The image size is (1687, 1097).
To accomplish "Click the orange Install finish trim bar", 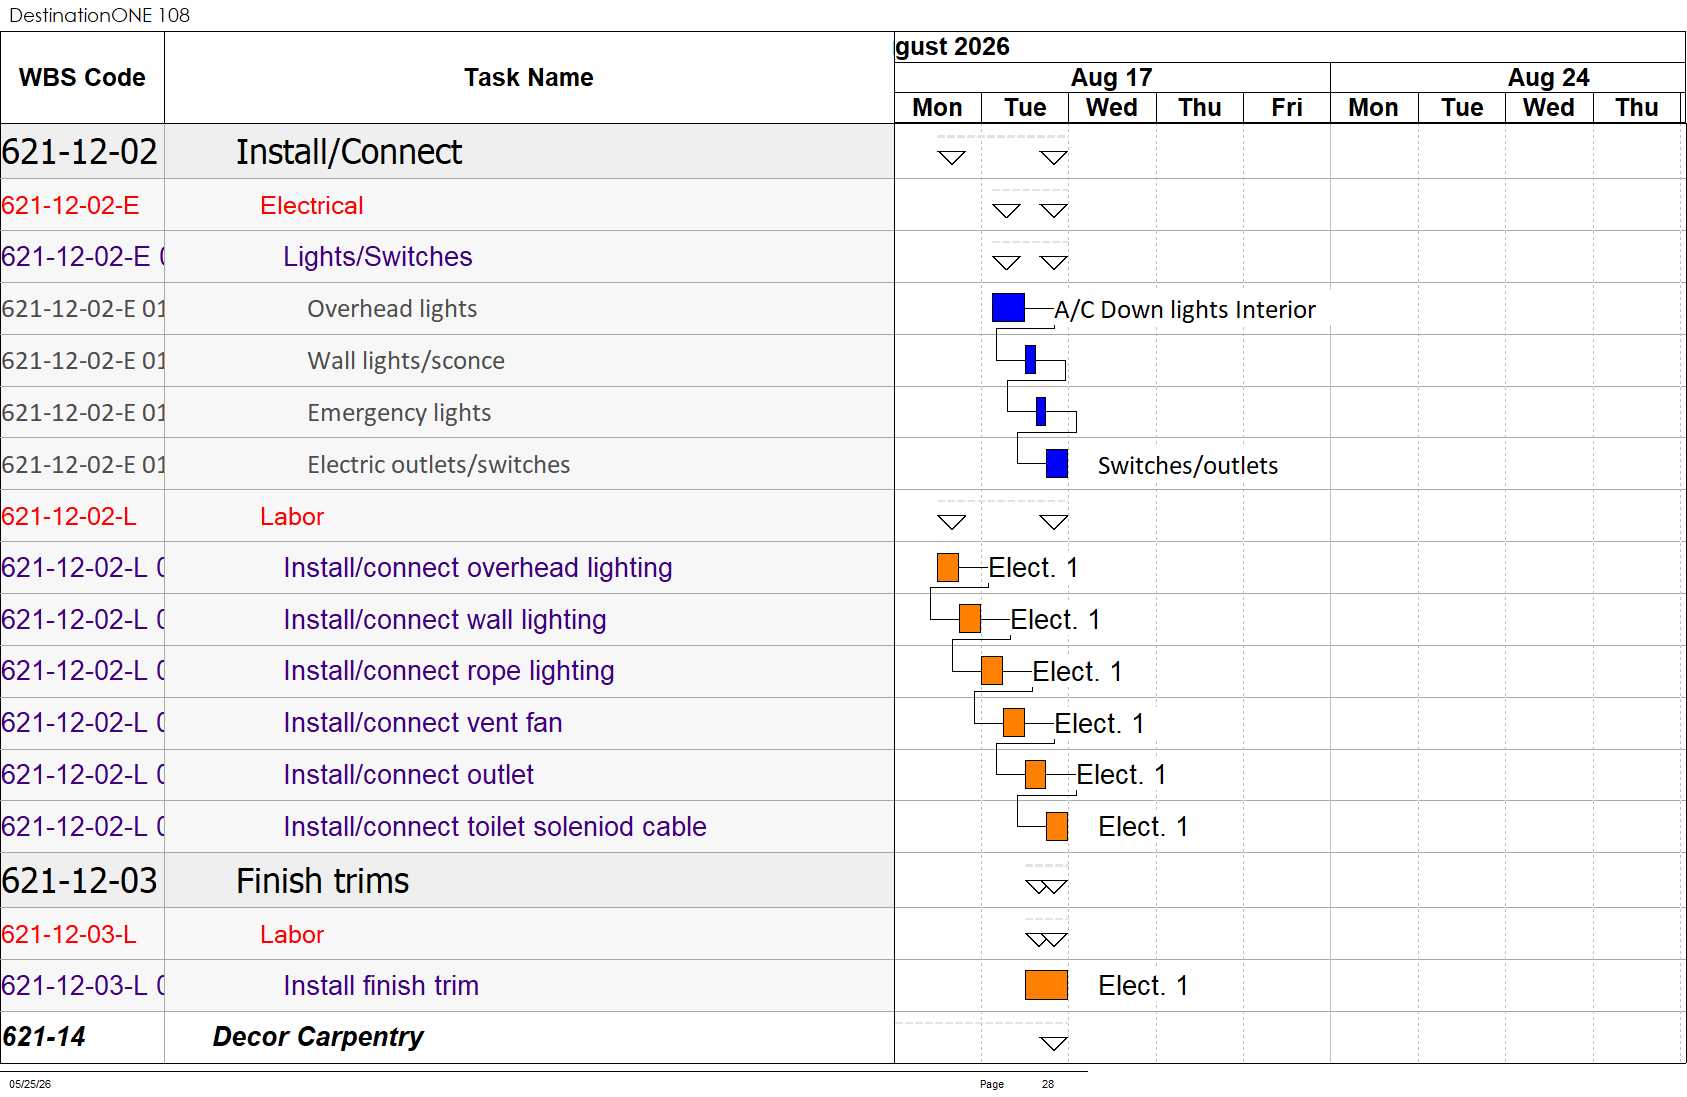I will pos(1046,985).
